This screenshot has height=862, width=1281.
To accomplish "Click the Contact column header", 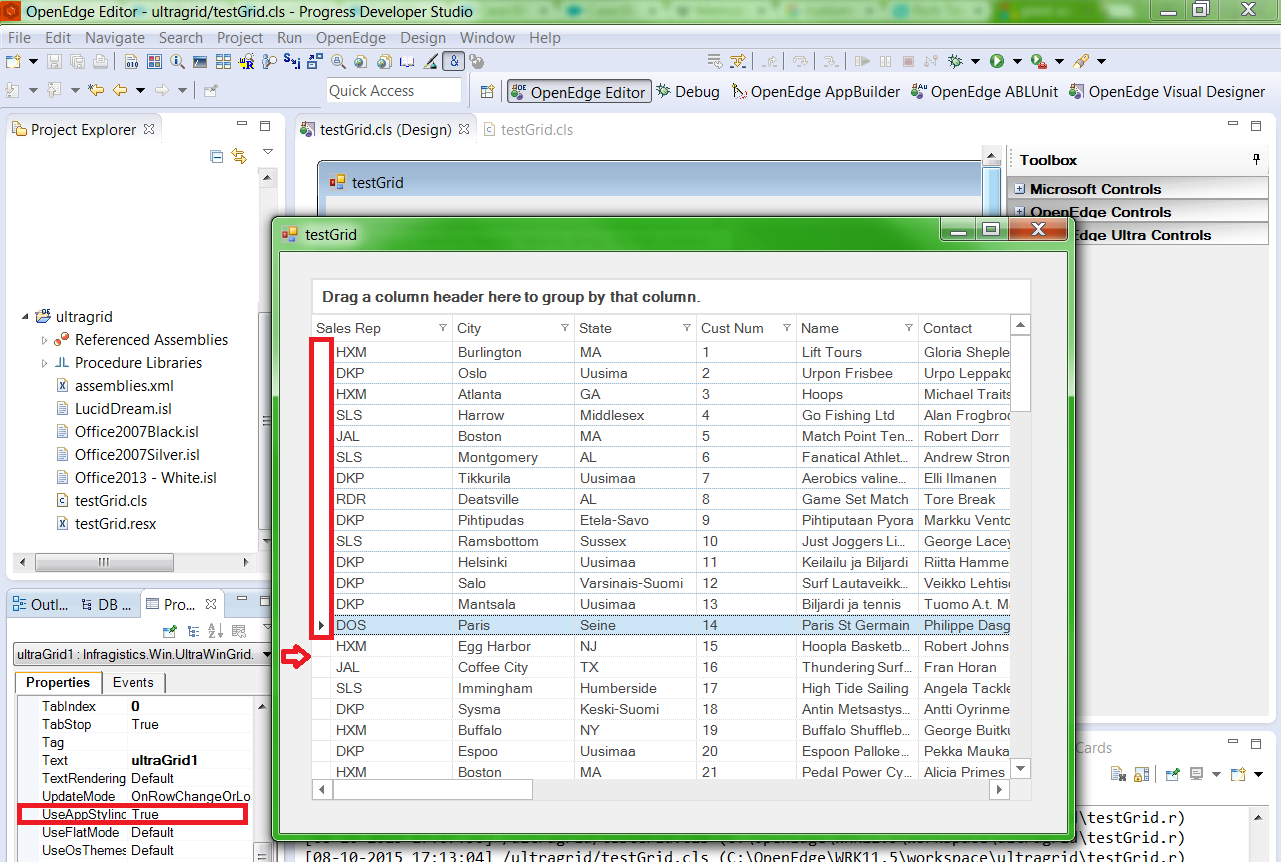I will (964, 328).
